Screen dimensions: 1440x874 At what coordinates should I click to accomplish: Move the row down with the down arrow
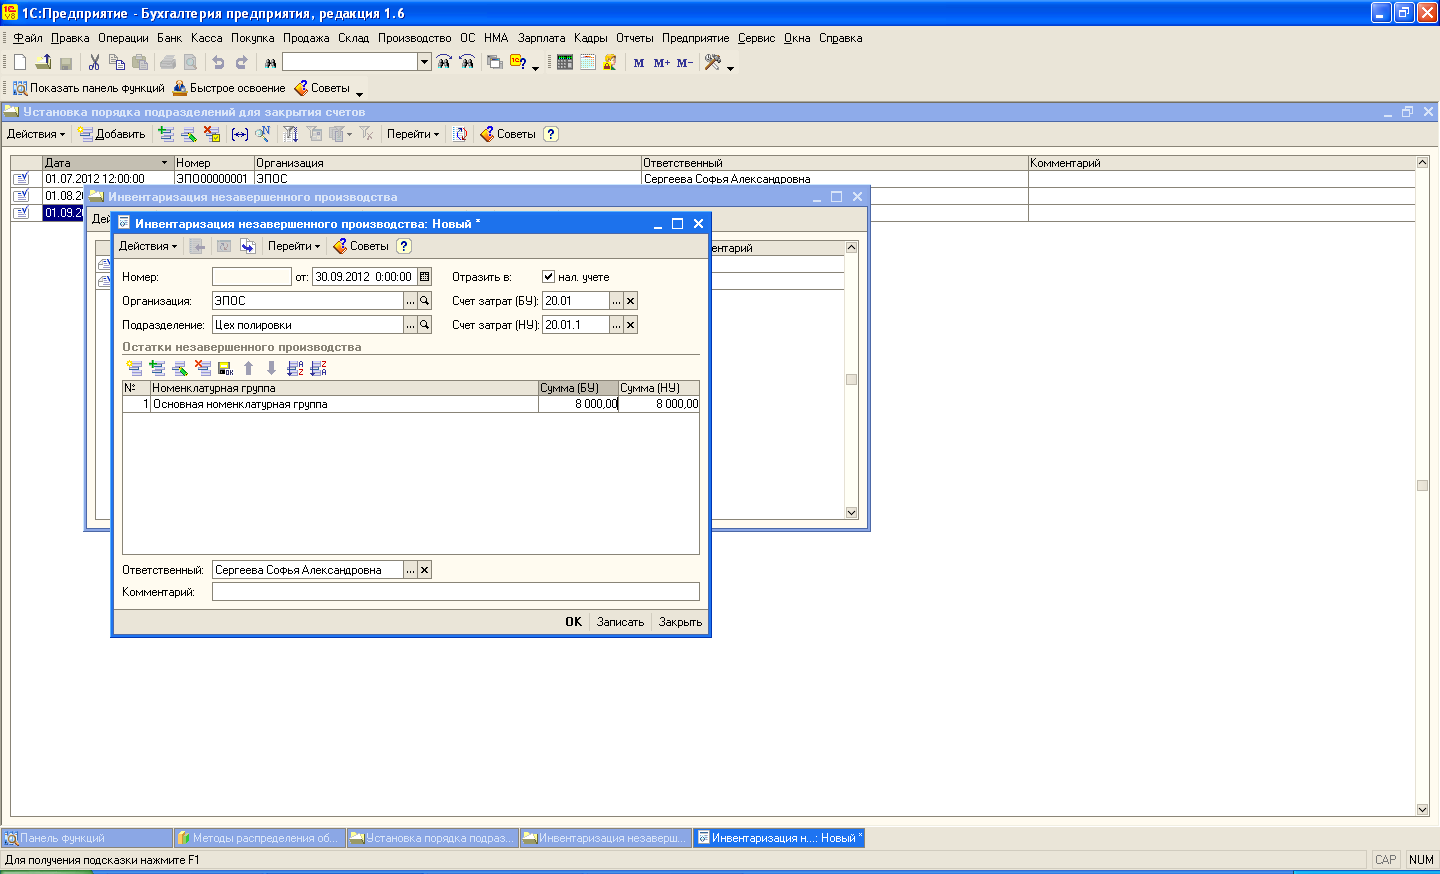click(x=271, y=368)
